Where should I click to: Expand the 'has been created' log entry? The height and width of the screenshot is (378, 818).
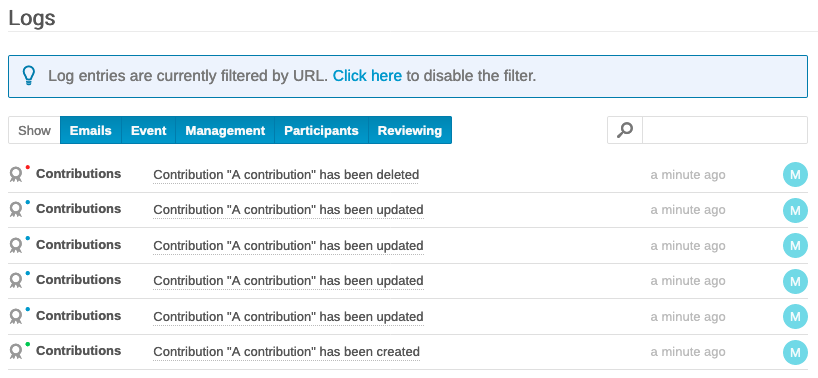tap(286, 352)
